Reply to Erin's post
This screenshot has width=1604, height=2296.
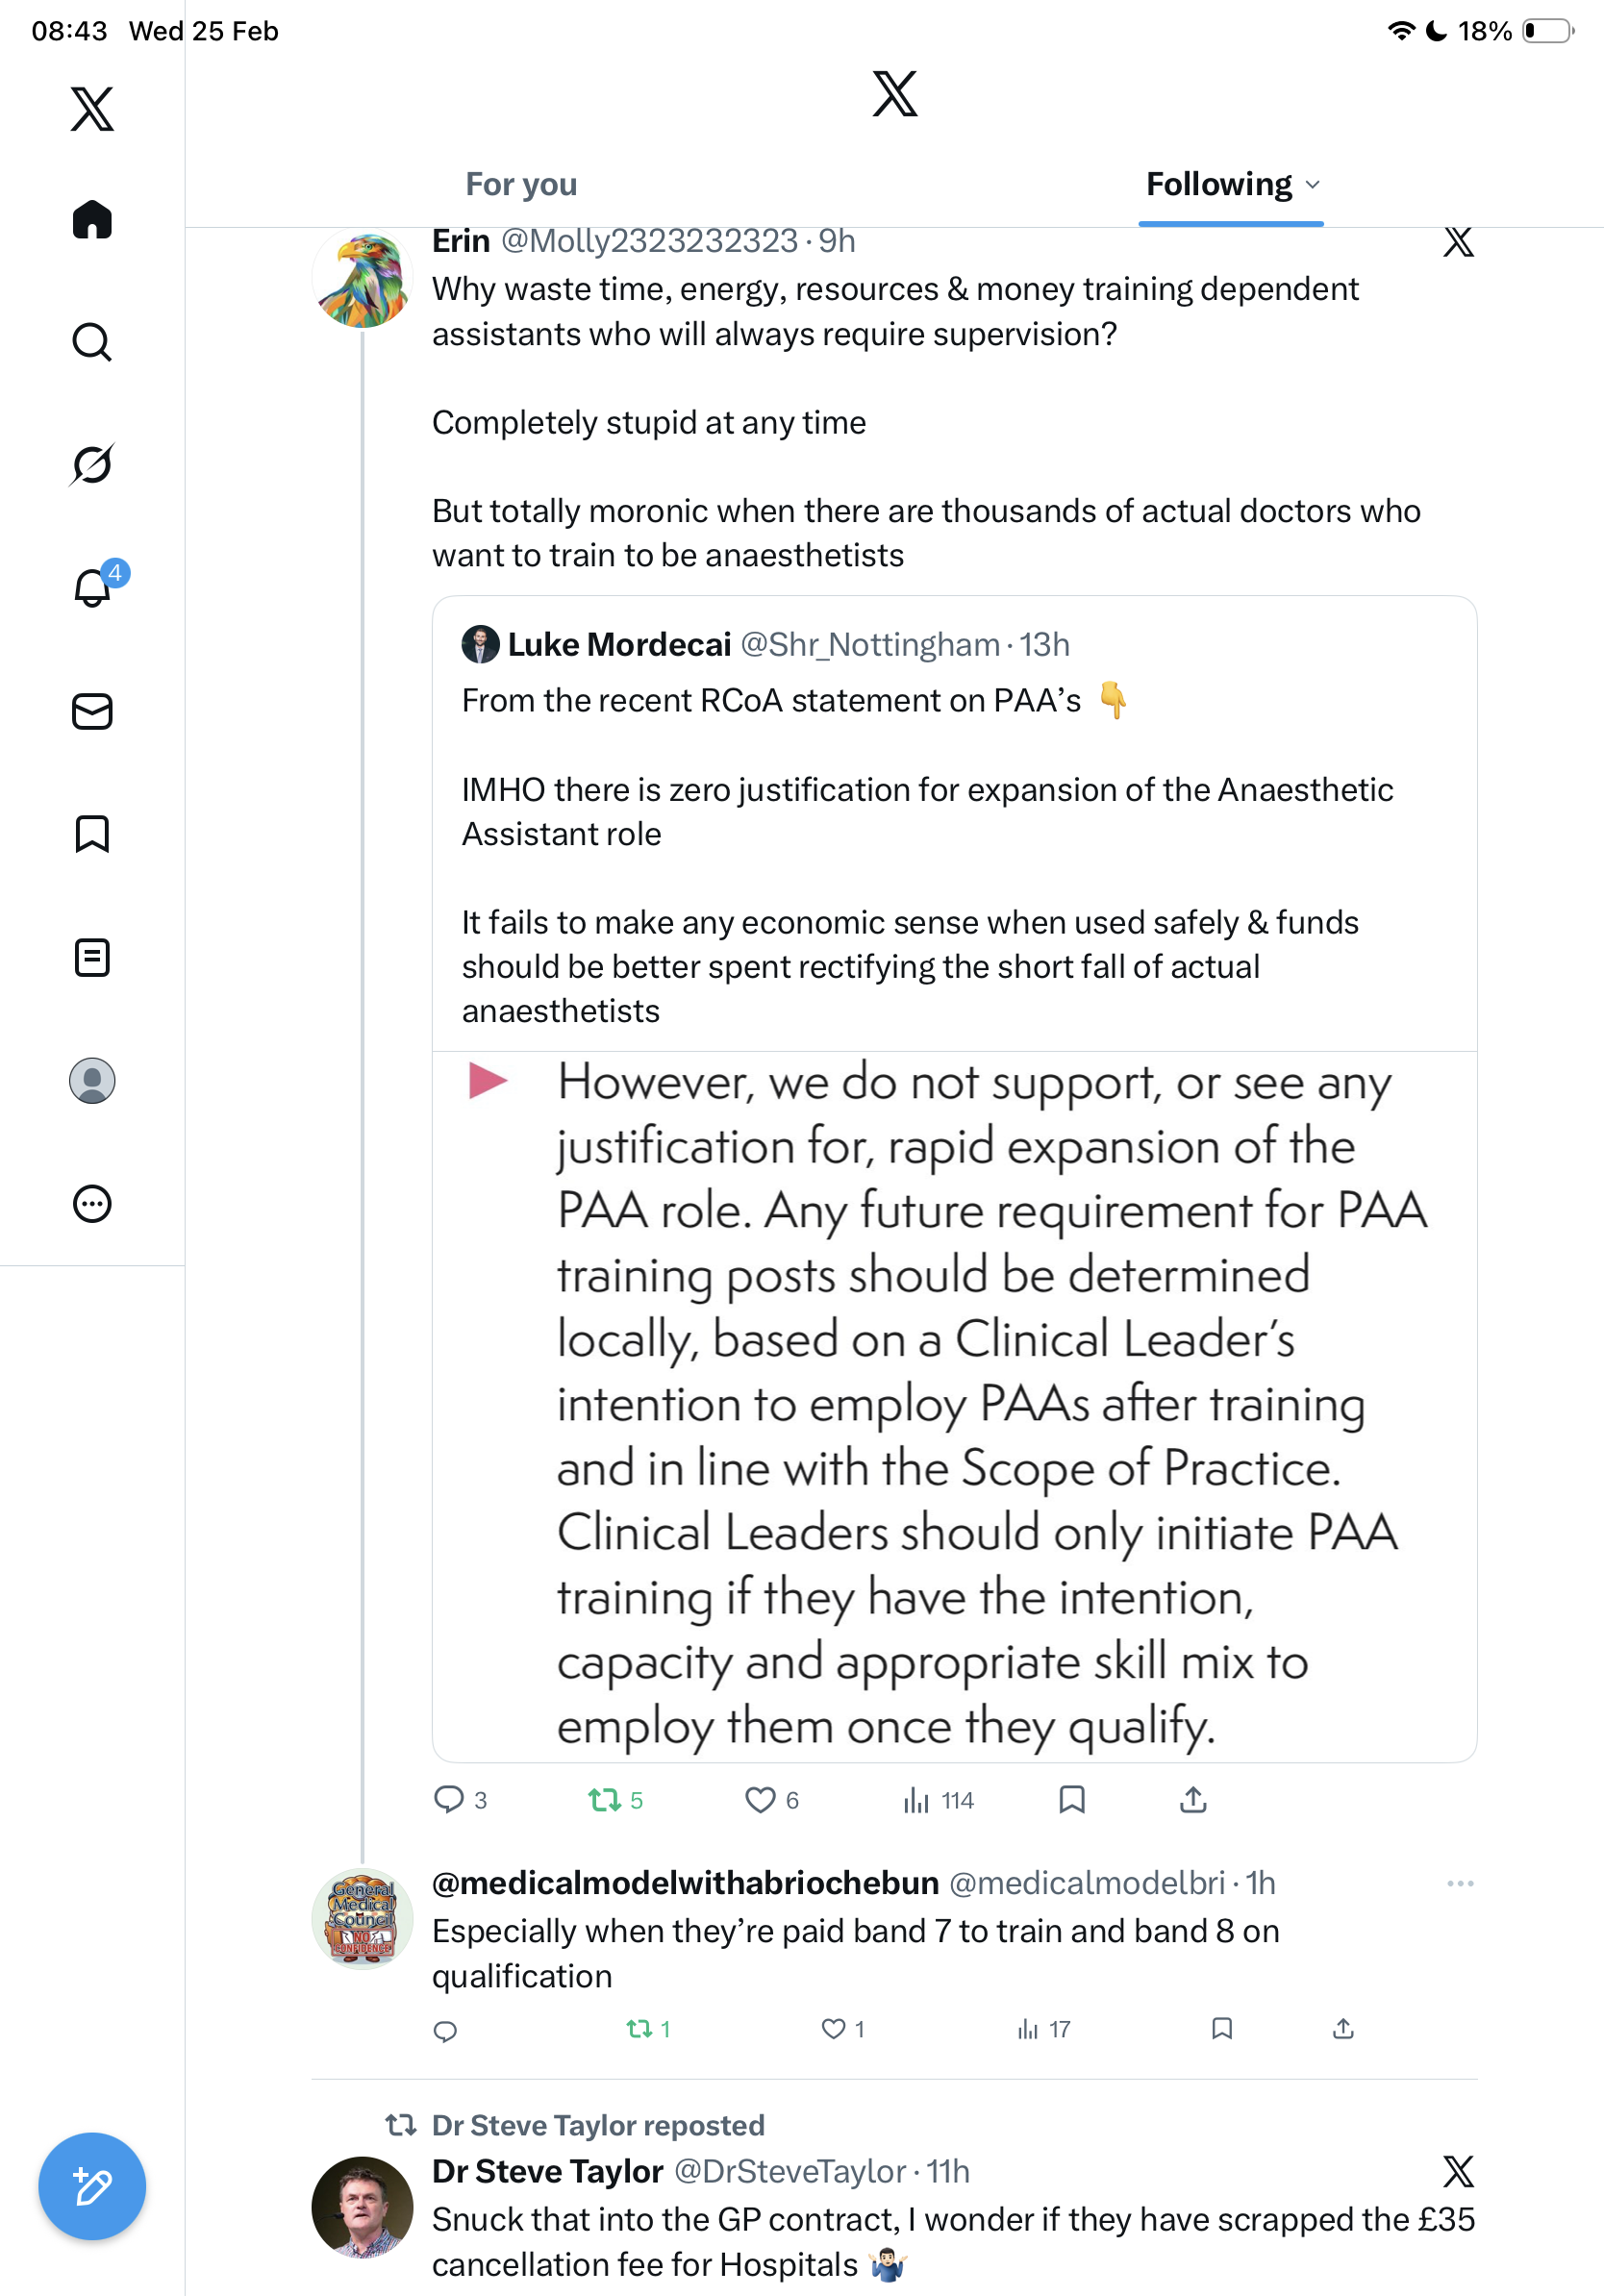[449, 1800]
